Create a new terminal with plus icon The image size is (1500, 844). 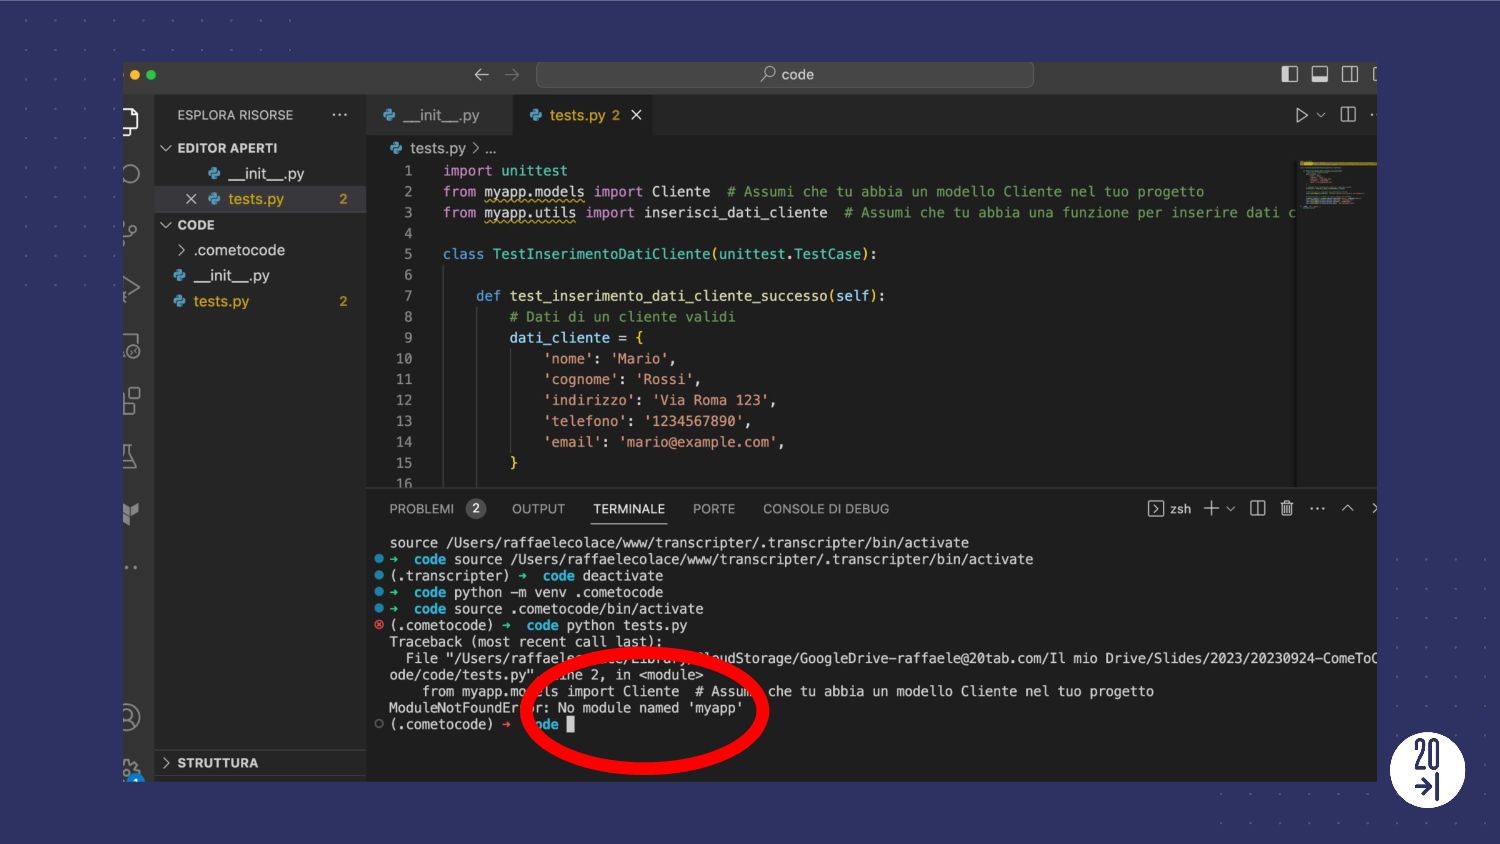(1211, 509)
